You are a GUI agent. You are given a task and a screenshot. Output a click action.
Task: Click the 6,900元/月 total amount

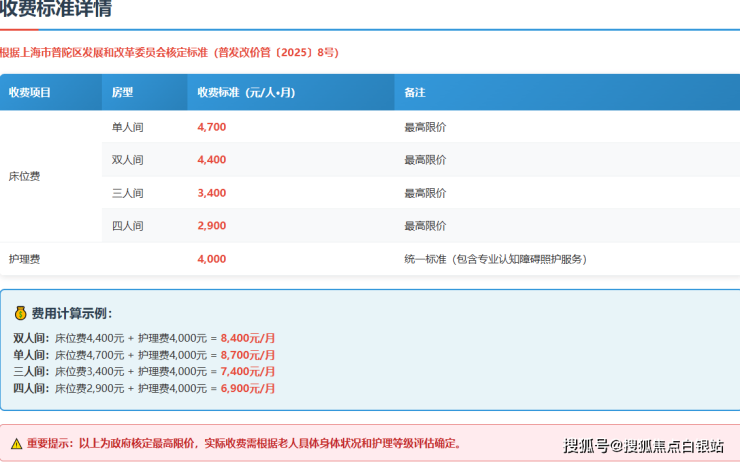pos(247,387)
